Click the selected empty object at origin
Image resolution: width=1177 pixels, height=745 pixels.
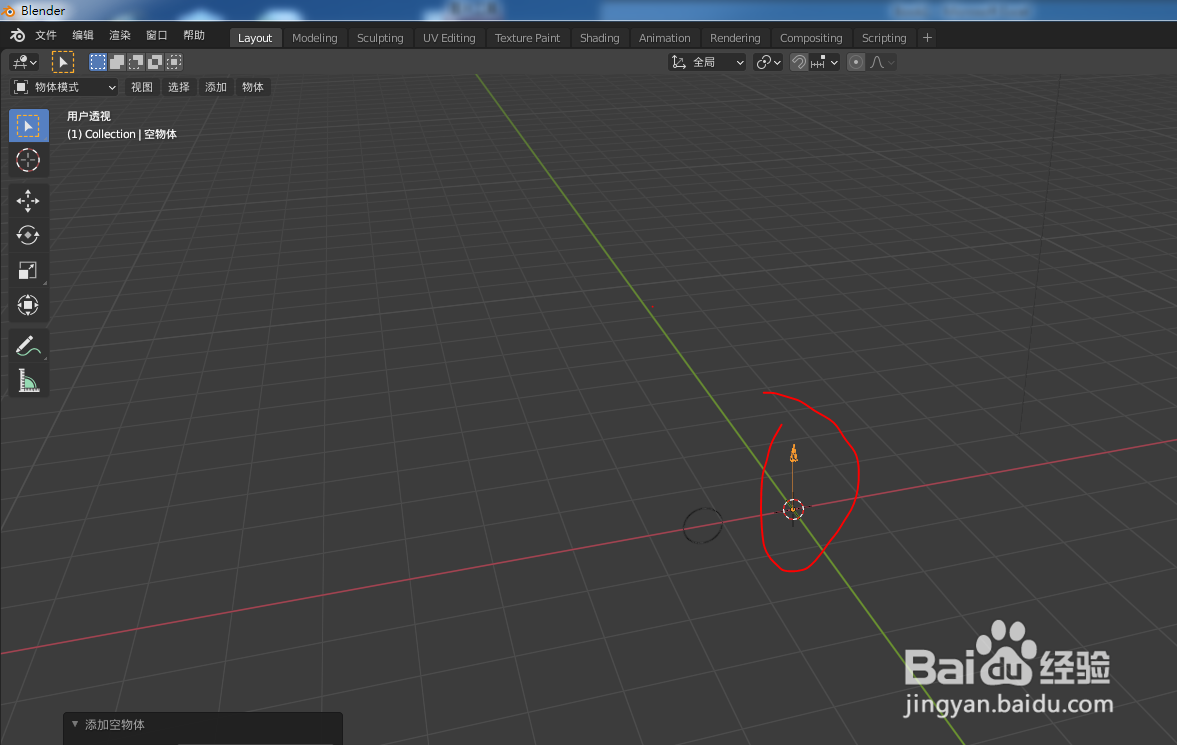point(793,508)
